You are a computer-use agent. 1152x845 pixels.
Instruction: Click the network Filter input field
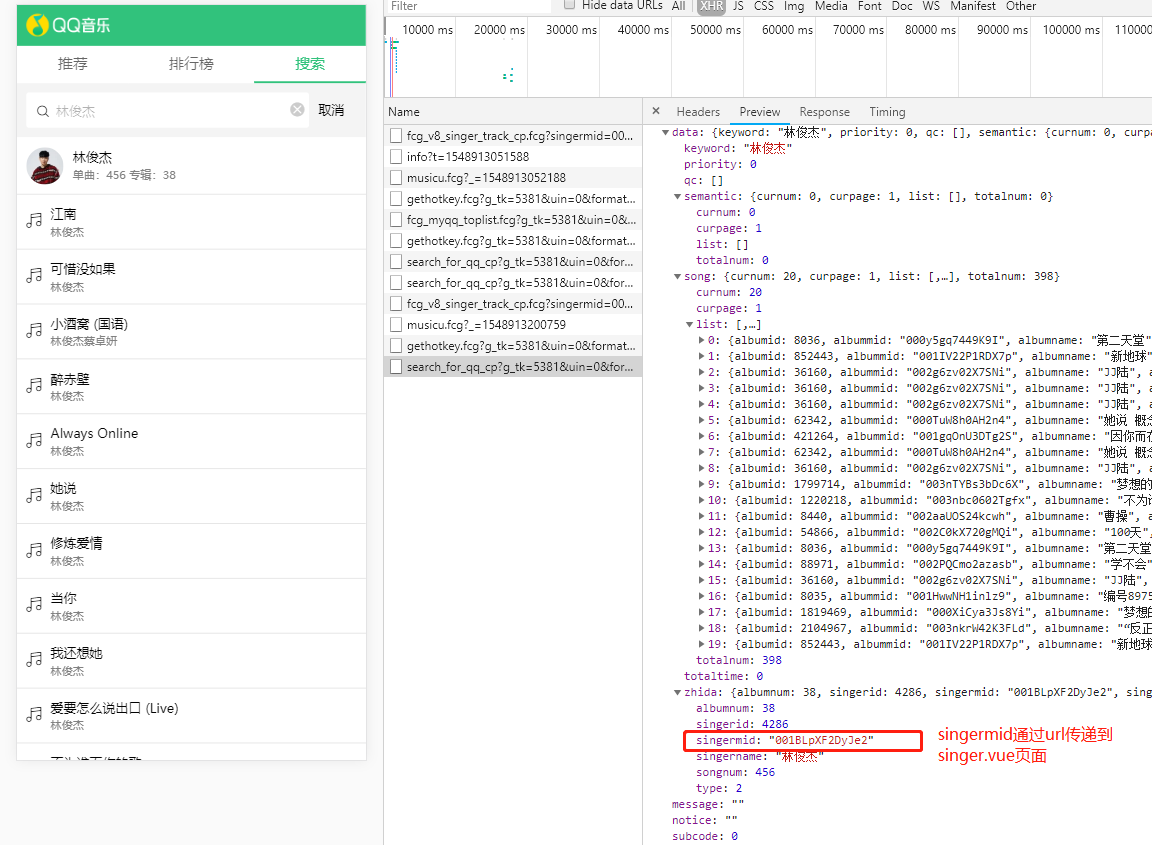click(467, 6)
